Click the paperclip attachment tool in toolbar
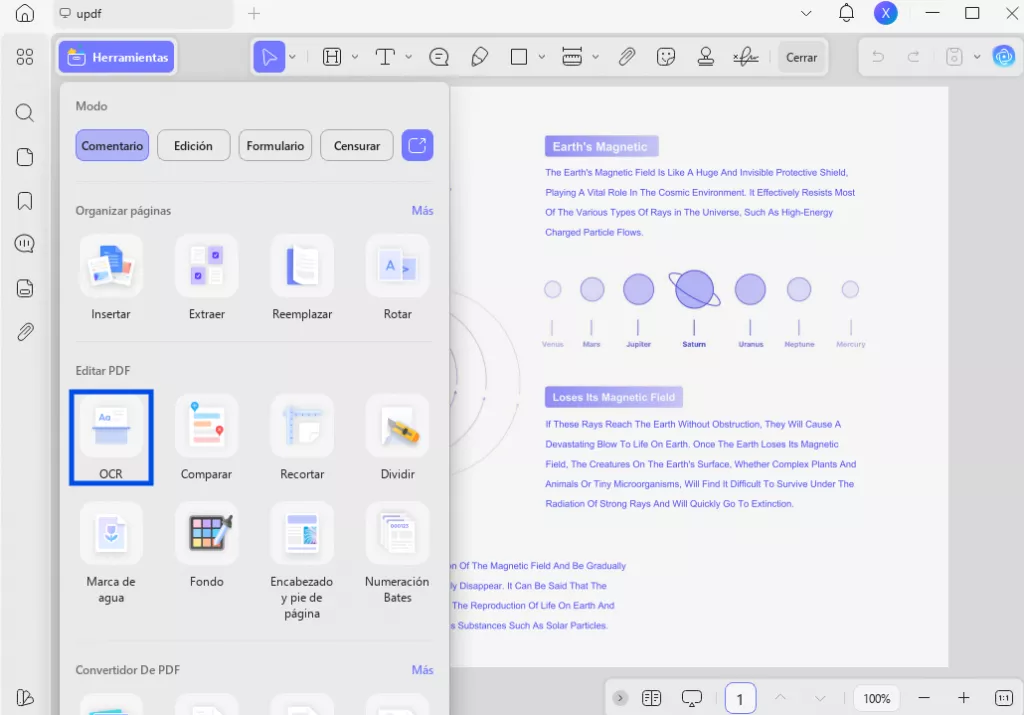The height and width of the screenshot is (715, 1024). tap(626, 57)
